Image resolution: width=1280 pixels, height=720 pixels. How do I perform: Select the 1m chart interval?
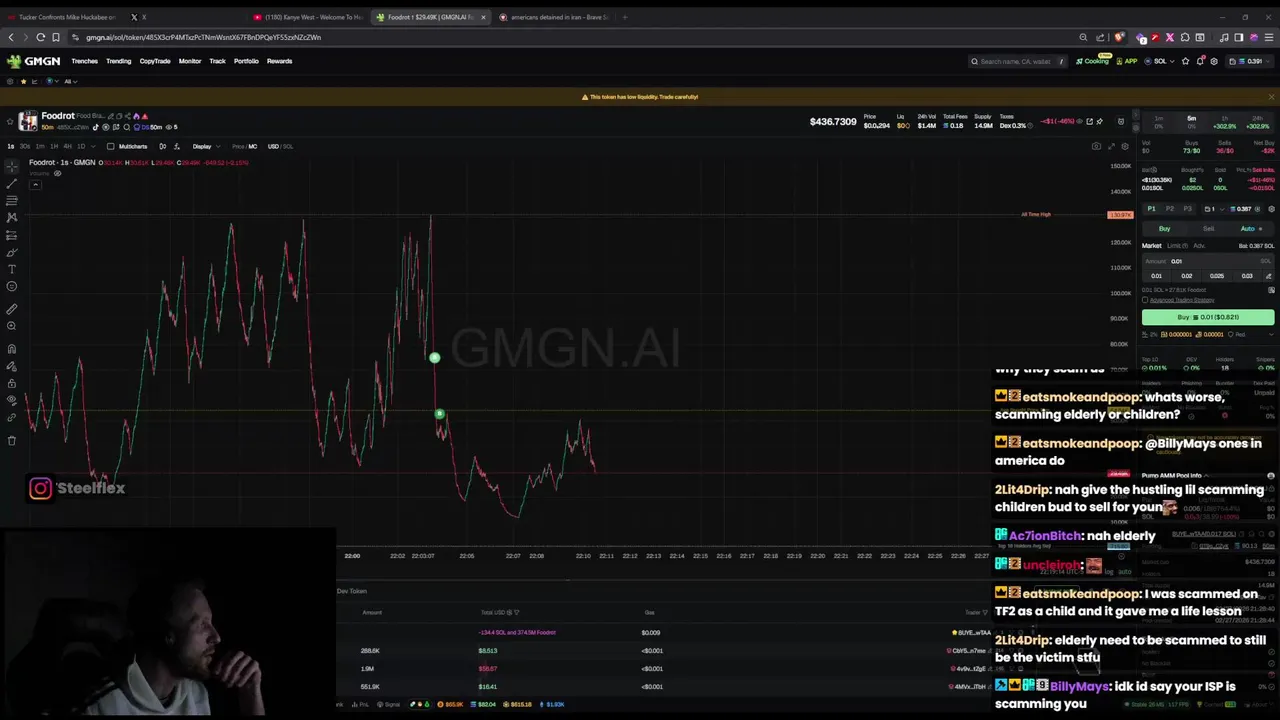(x=39, y=146)
